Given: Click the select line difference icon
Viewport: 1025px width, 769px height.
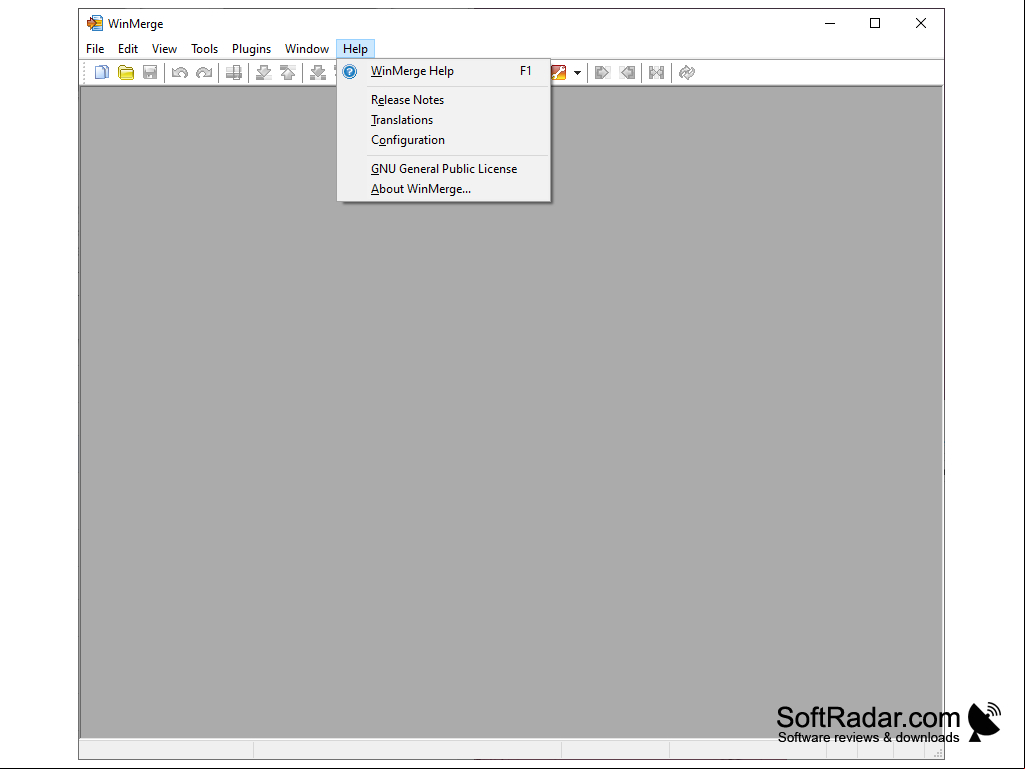Looking at the screenshot, I should point(233,73).
